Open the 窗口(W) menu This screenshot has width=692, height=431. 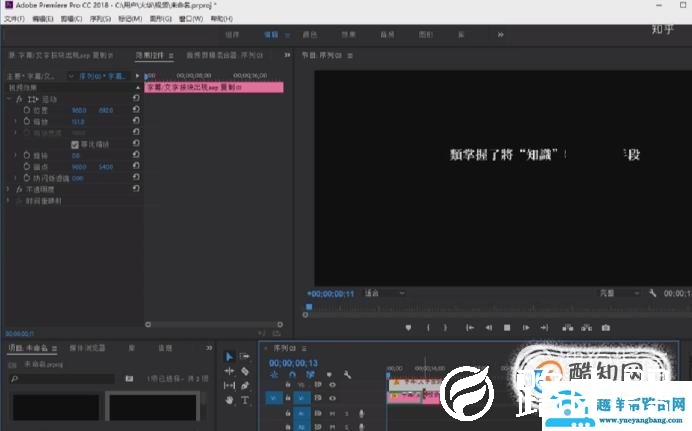[x=191, y=19]
